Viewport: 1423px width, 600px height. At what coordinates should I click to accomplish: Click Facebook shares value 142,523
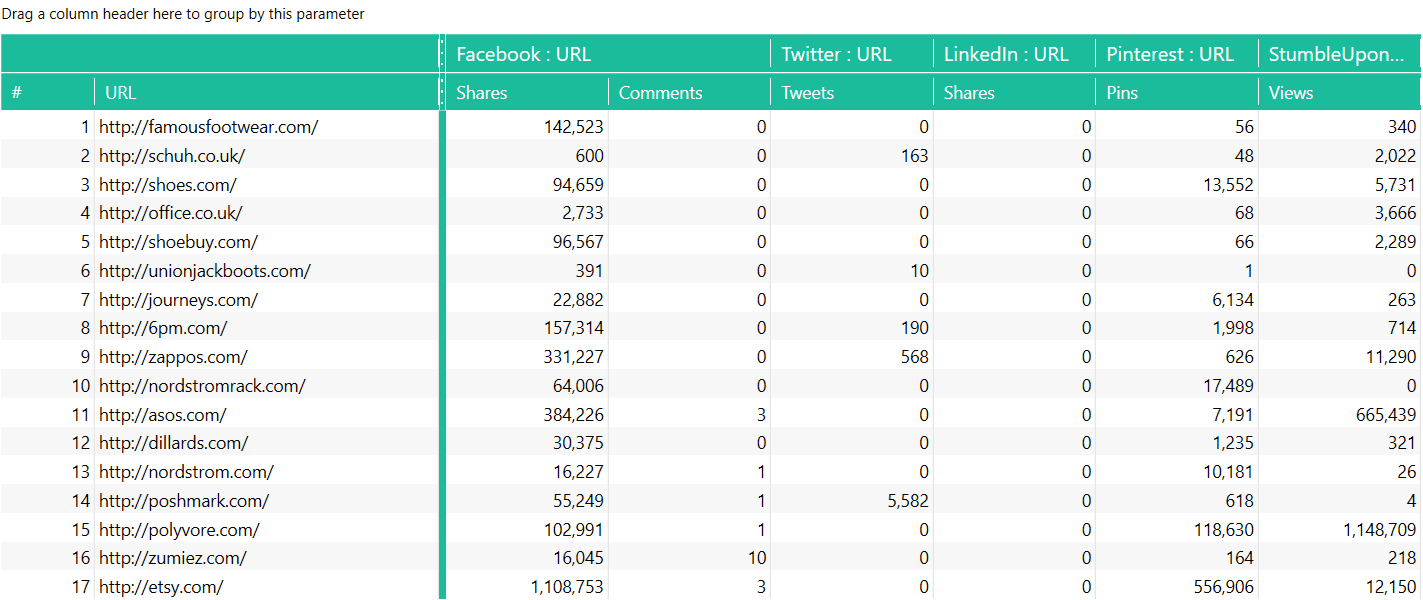(x=527, y=127)
